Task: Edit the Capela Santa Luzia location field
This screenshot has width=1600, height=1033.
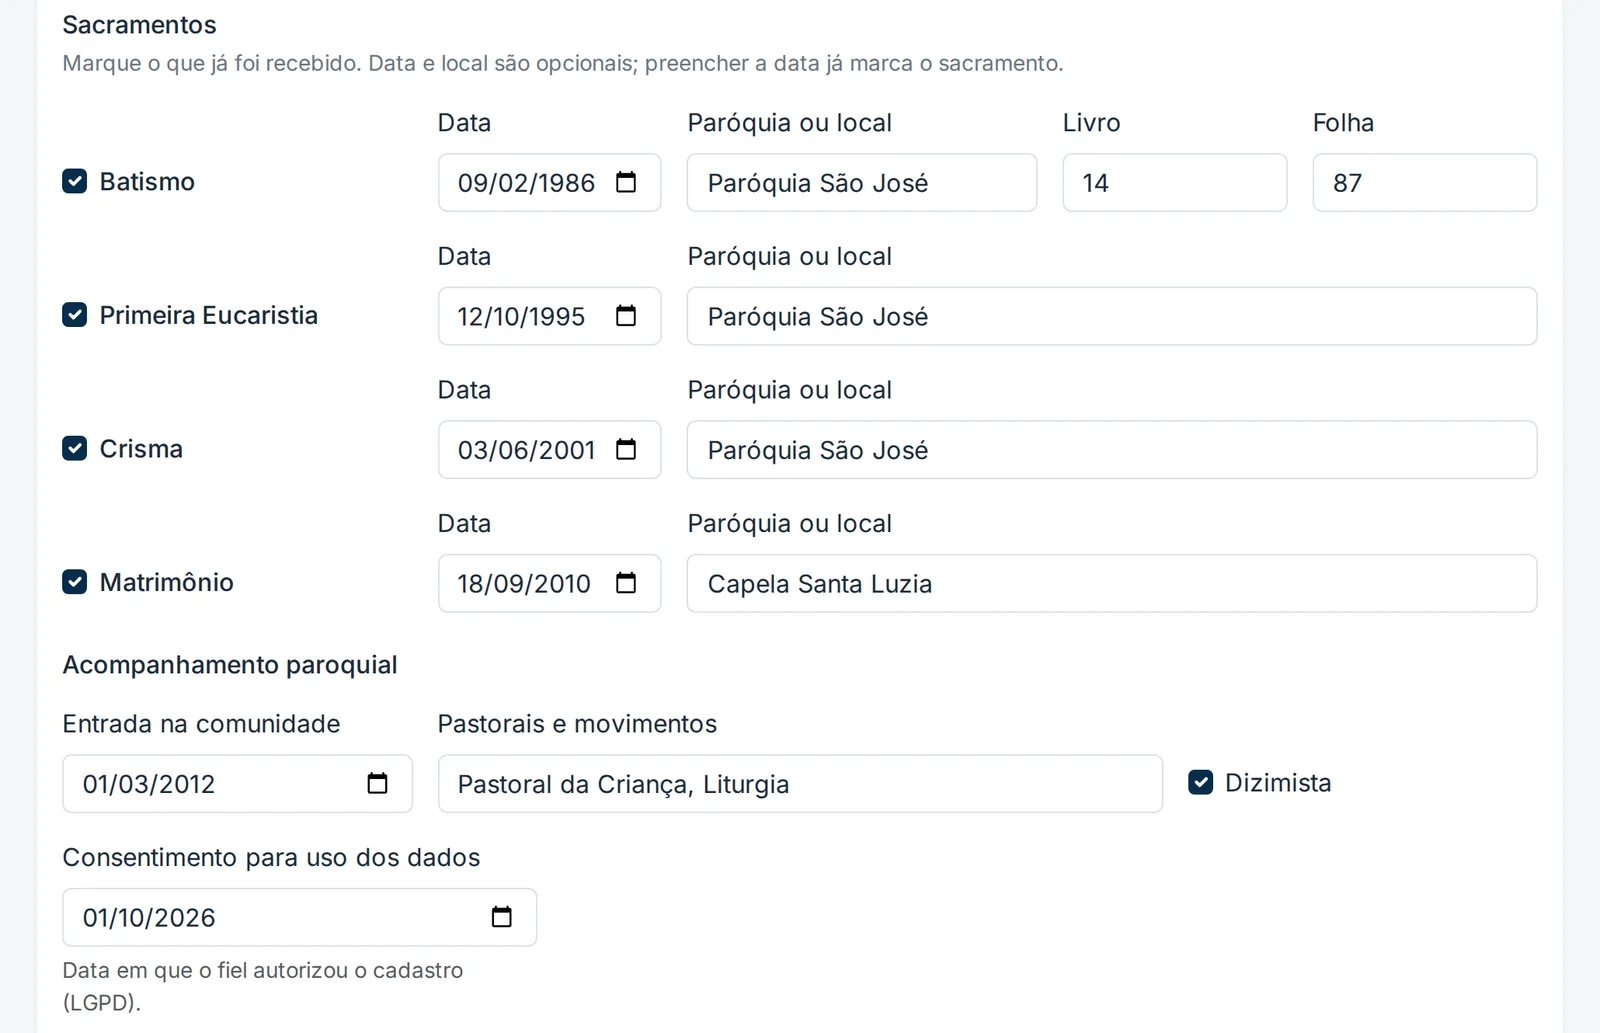Action: pyautogui.click(x=1112, y=584)
